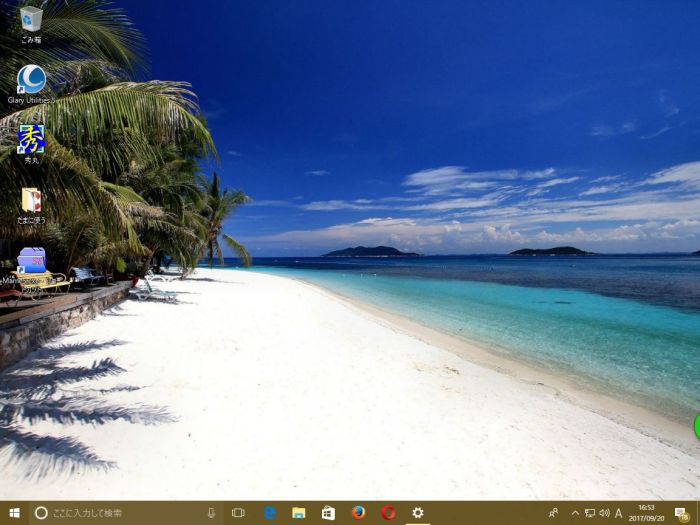Select the bottom desktop shortcut below たまに使う

(31, 262)
